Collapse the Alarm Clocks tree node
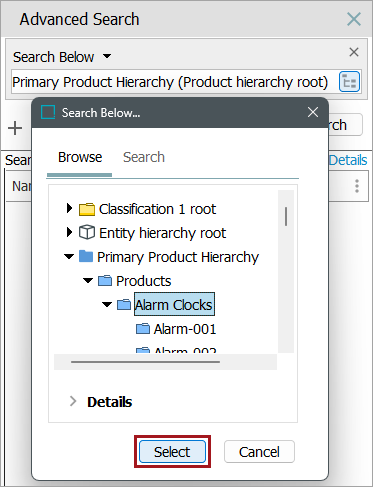 point(107,304)
